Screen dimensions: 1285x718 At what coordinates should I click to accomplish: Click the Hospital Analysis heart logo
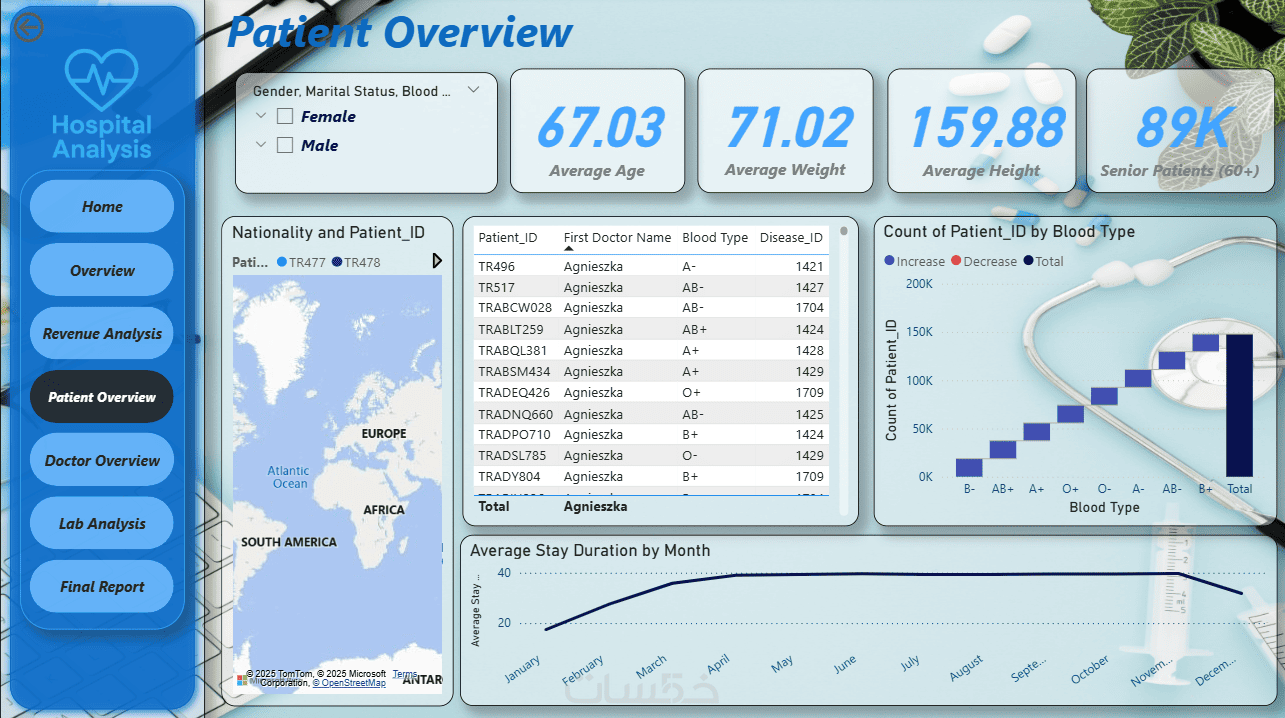[101, 80]
